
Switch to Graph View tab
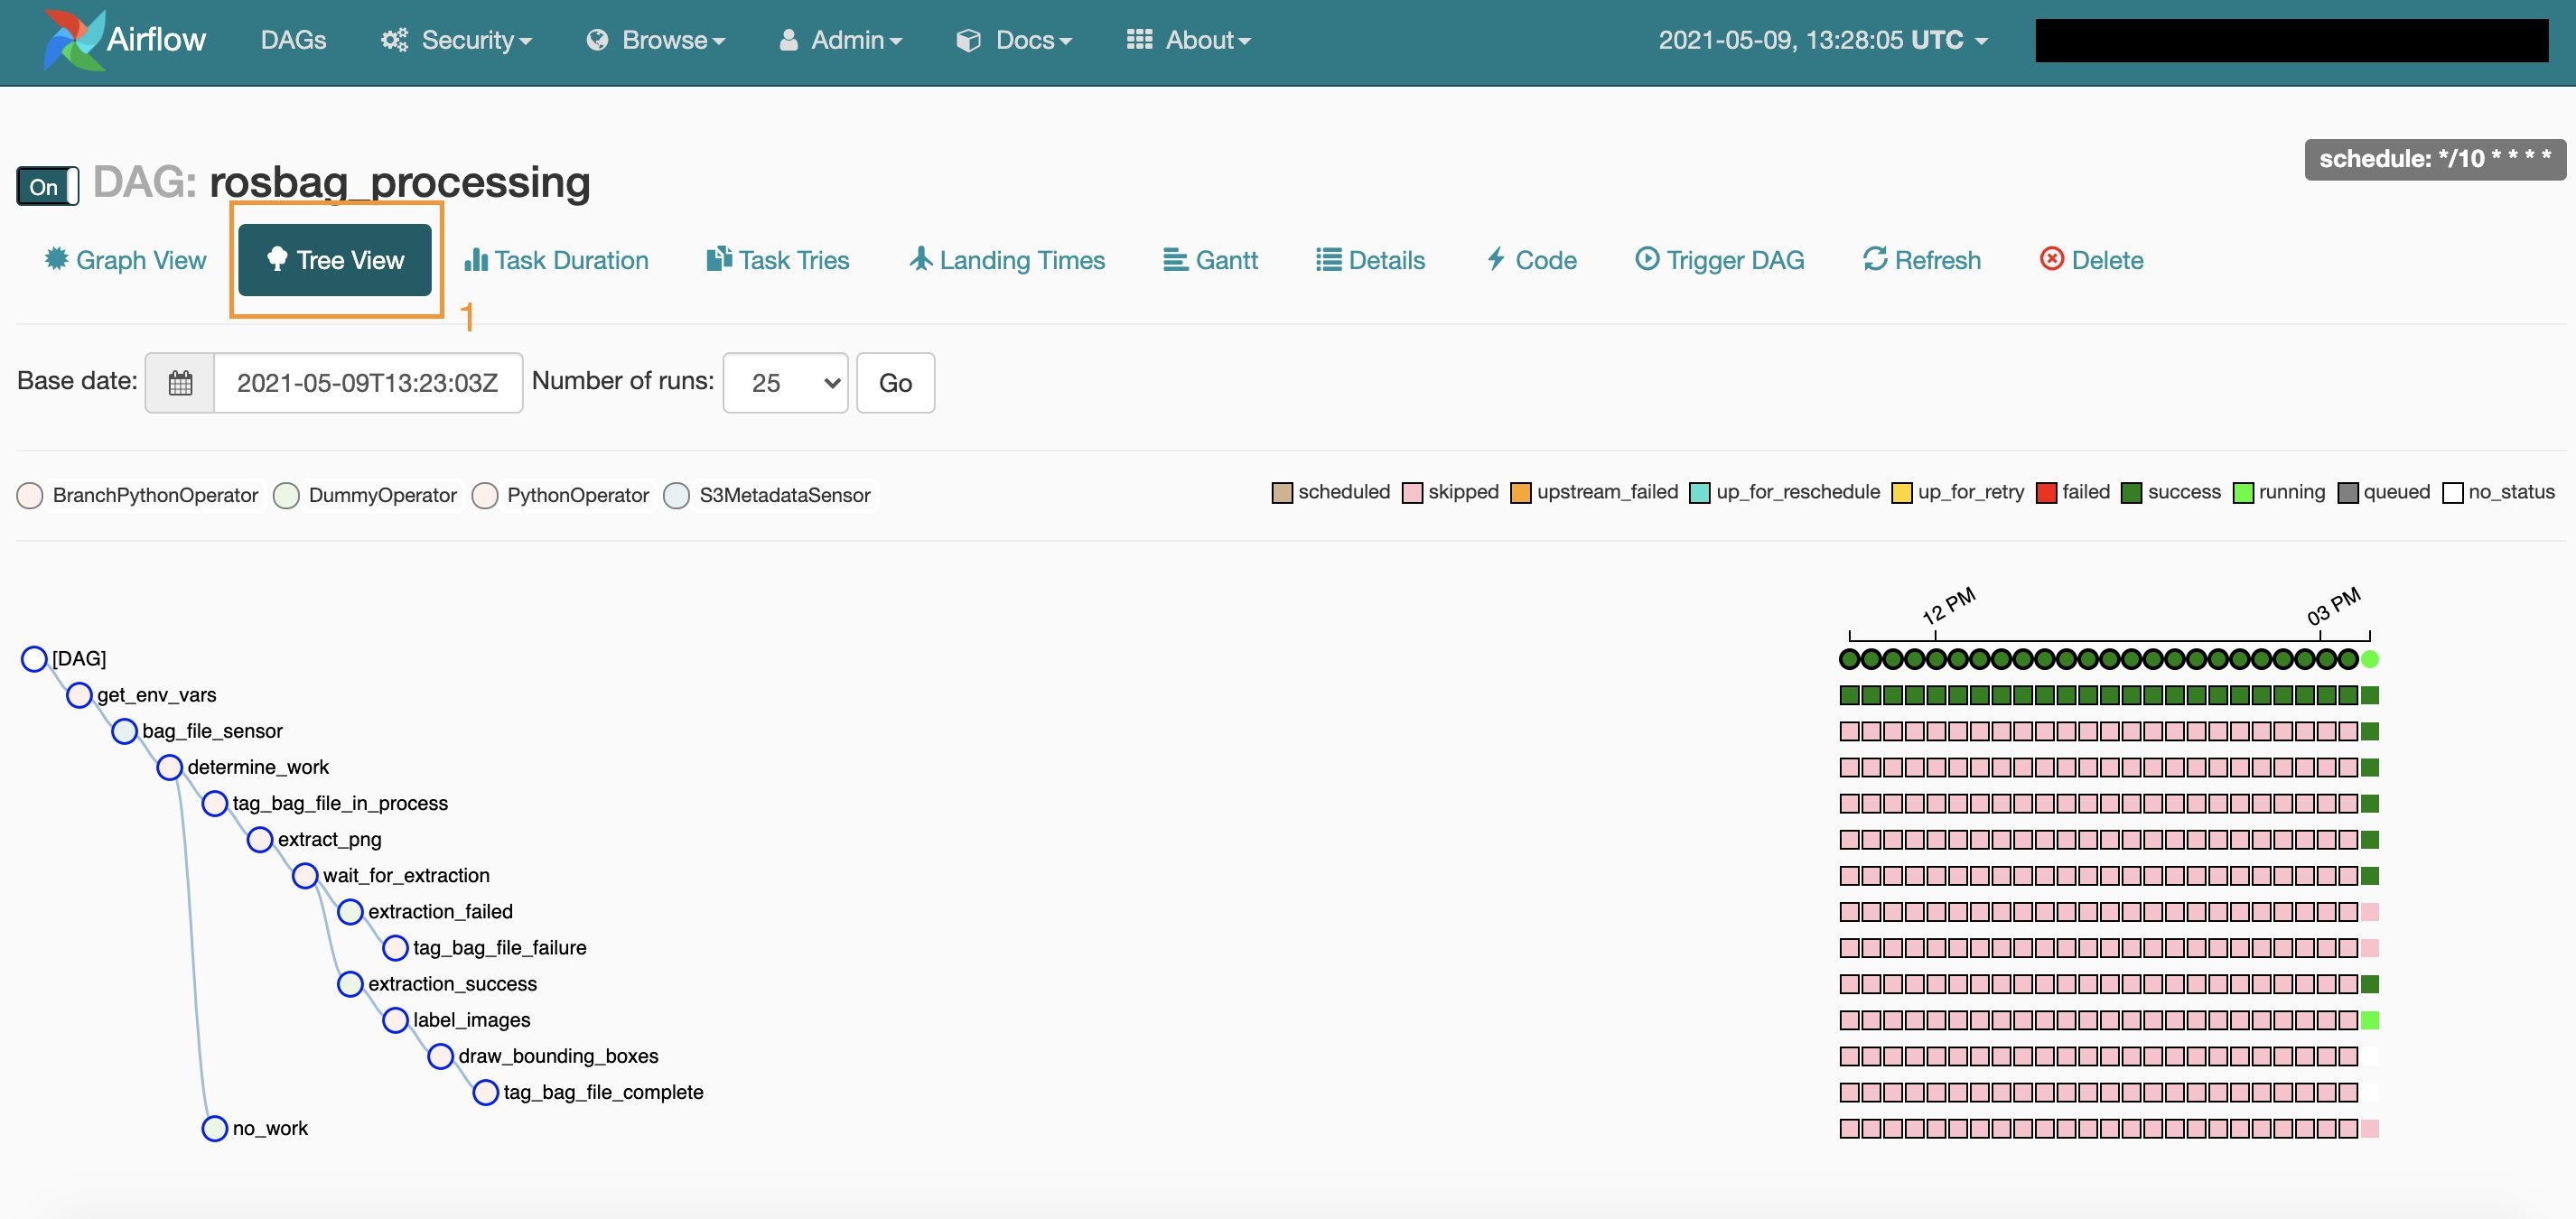click(125, 260)
